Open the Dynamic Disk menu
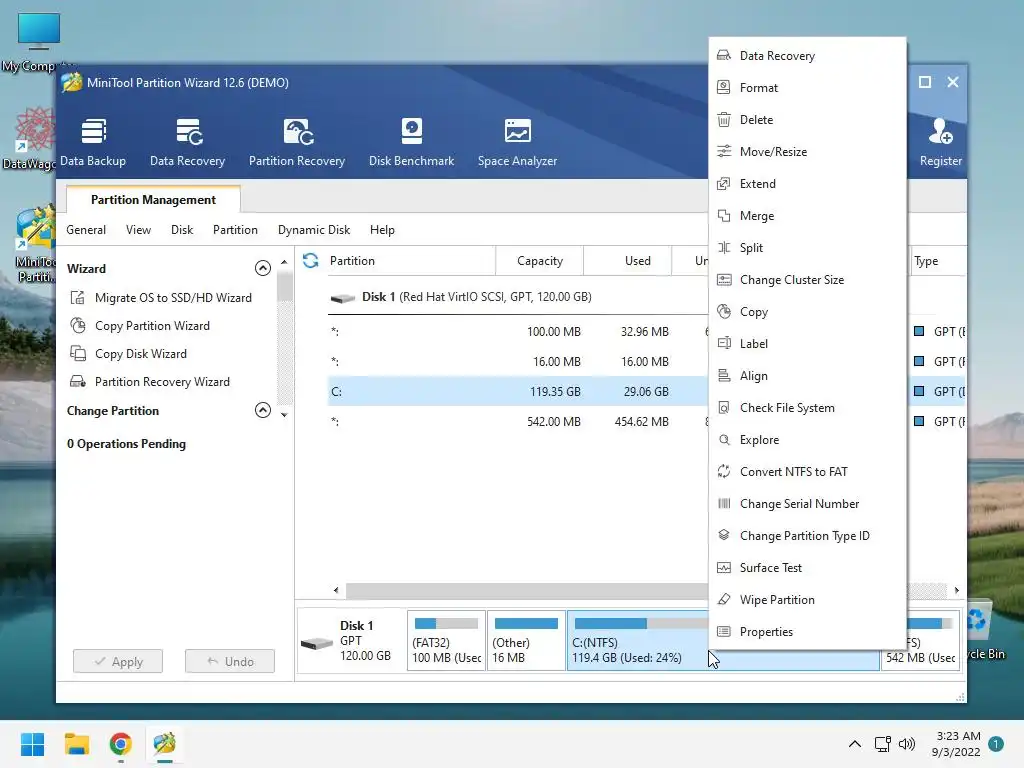The image size is (1024, 768). 314,230
